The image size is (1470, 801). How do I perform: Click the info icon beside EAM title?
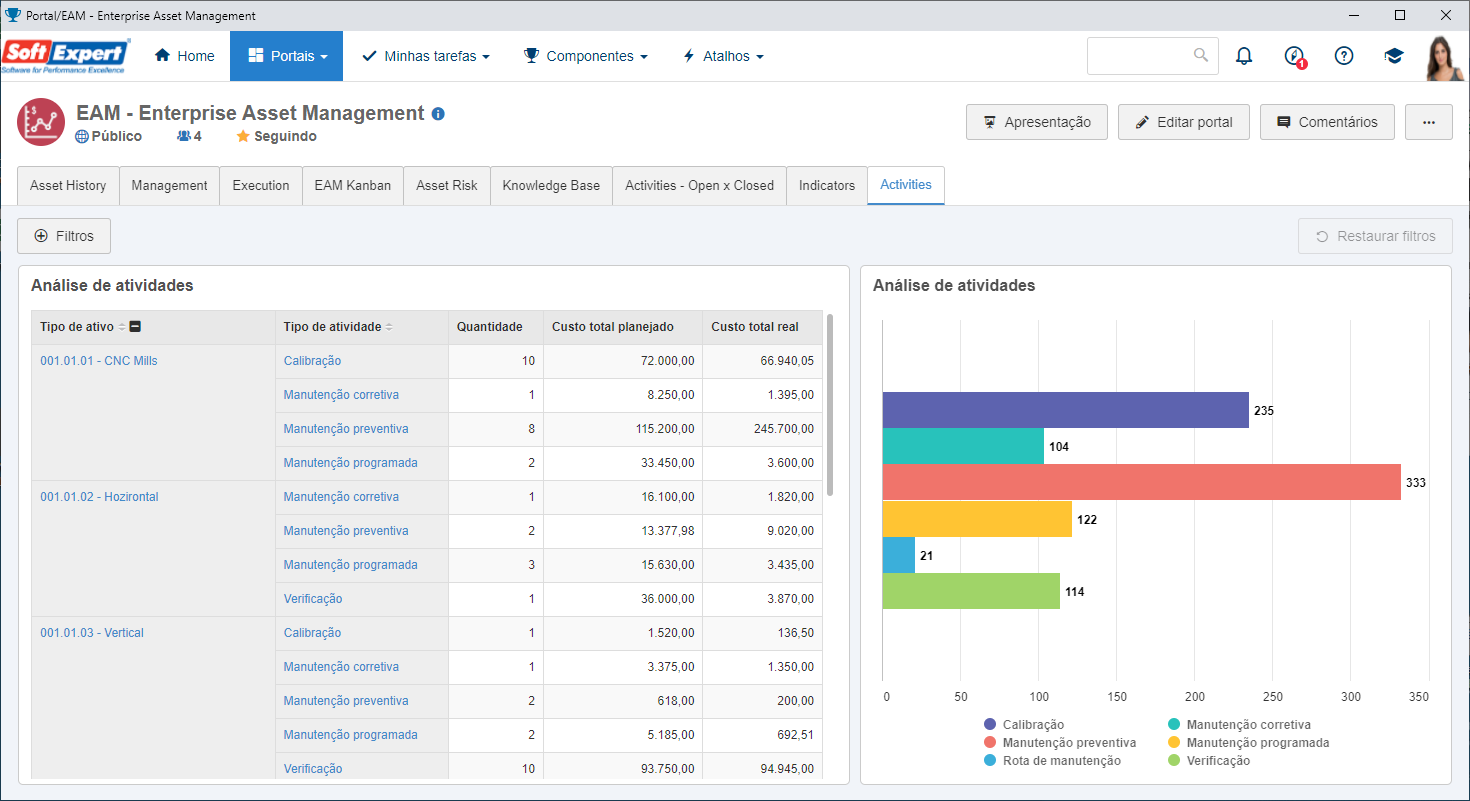[x=438, y=114]
